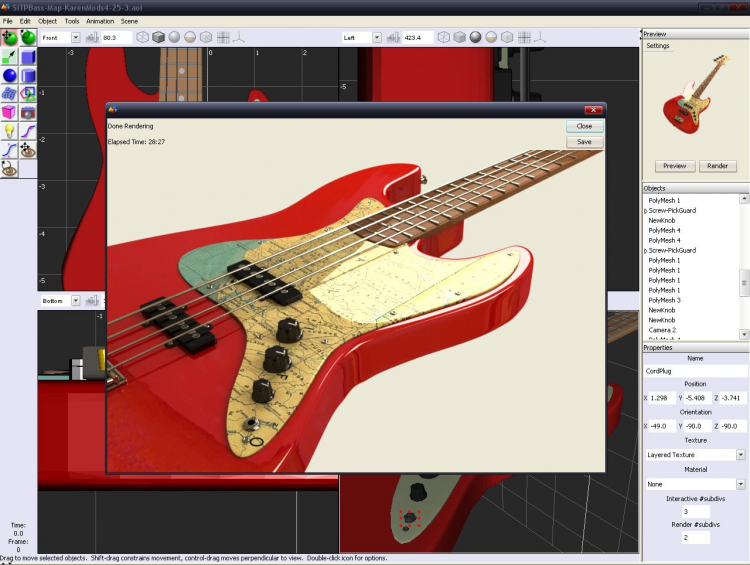
Task: Choose the Create cube tool
Action: [x=28, y=57]
